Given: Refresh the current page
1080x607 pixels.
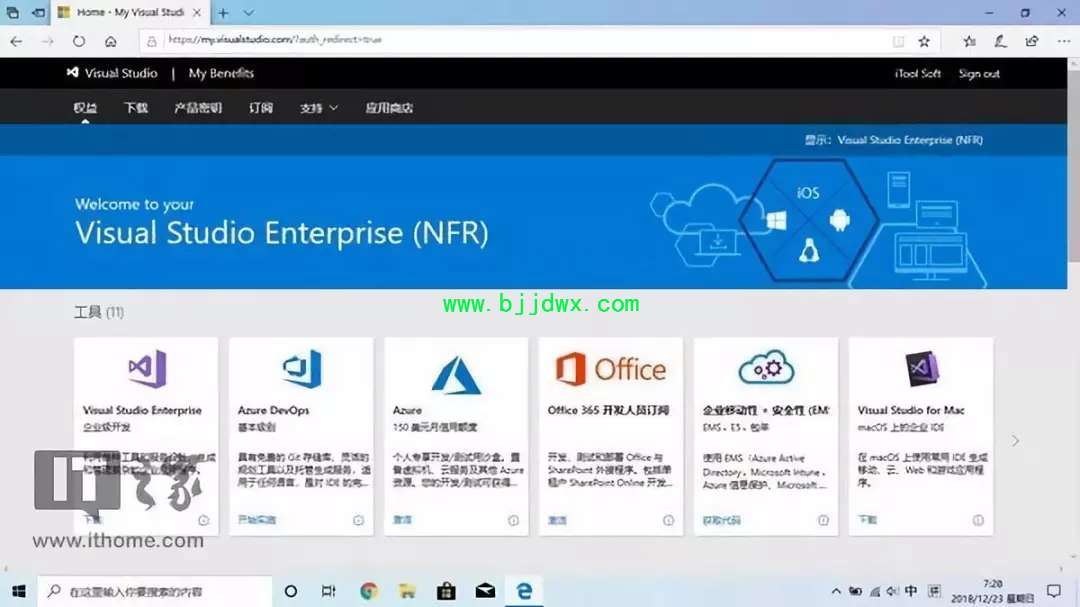Looking at the screenshot, I should coord(79,41).
